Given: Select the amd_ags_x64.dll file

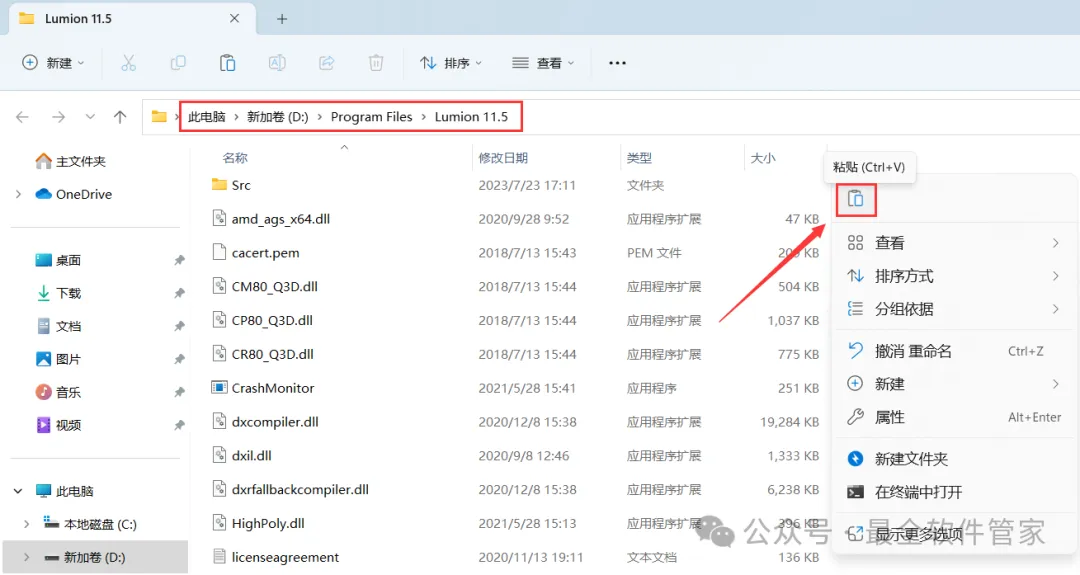Looking at the screenshot, I should tap(515, 219).
